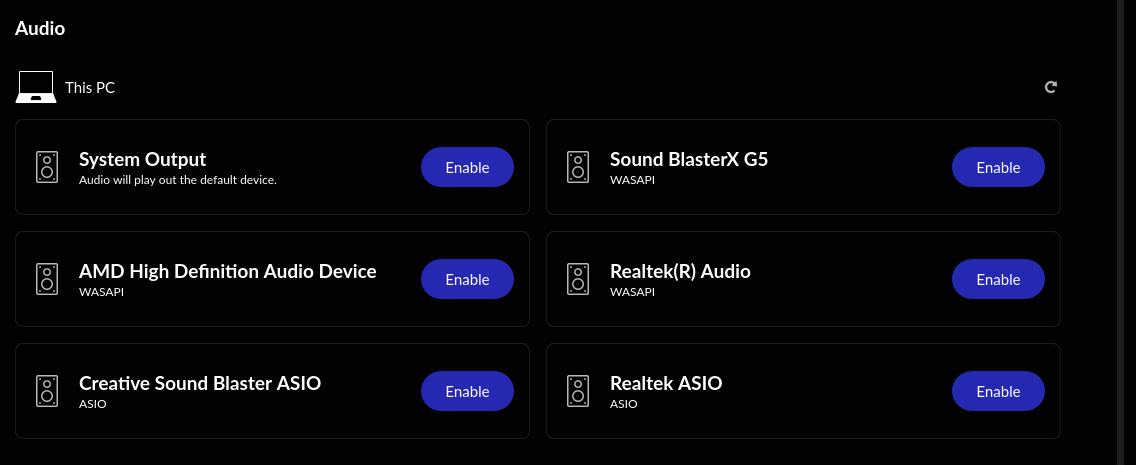Viewport: 1136px width, 465px height.
Task: Click the Creative Sound Blaster ASIO speaker icon
Action: 47,391
